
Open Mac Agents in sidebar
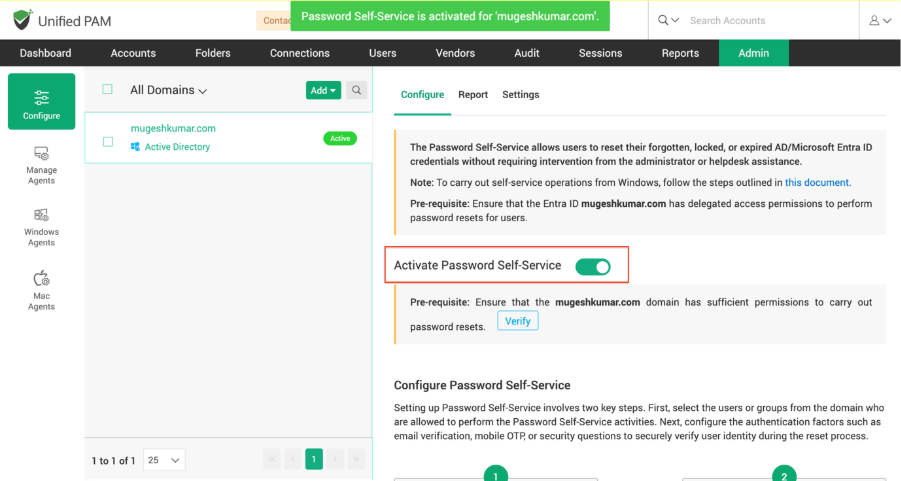coord(41,289)
